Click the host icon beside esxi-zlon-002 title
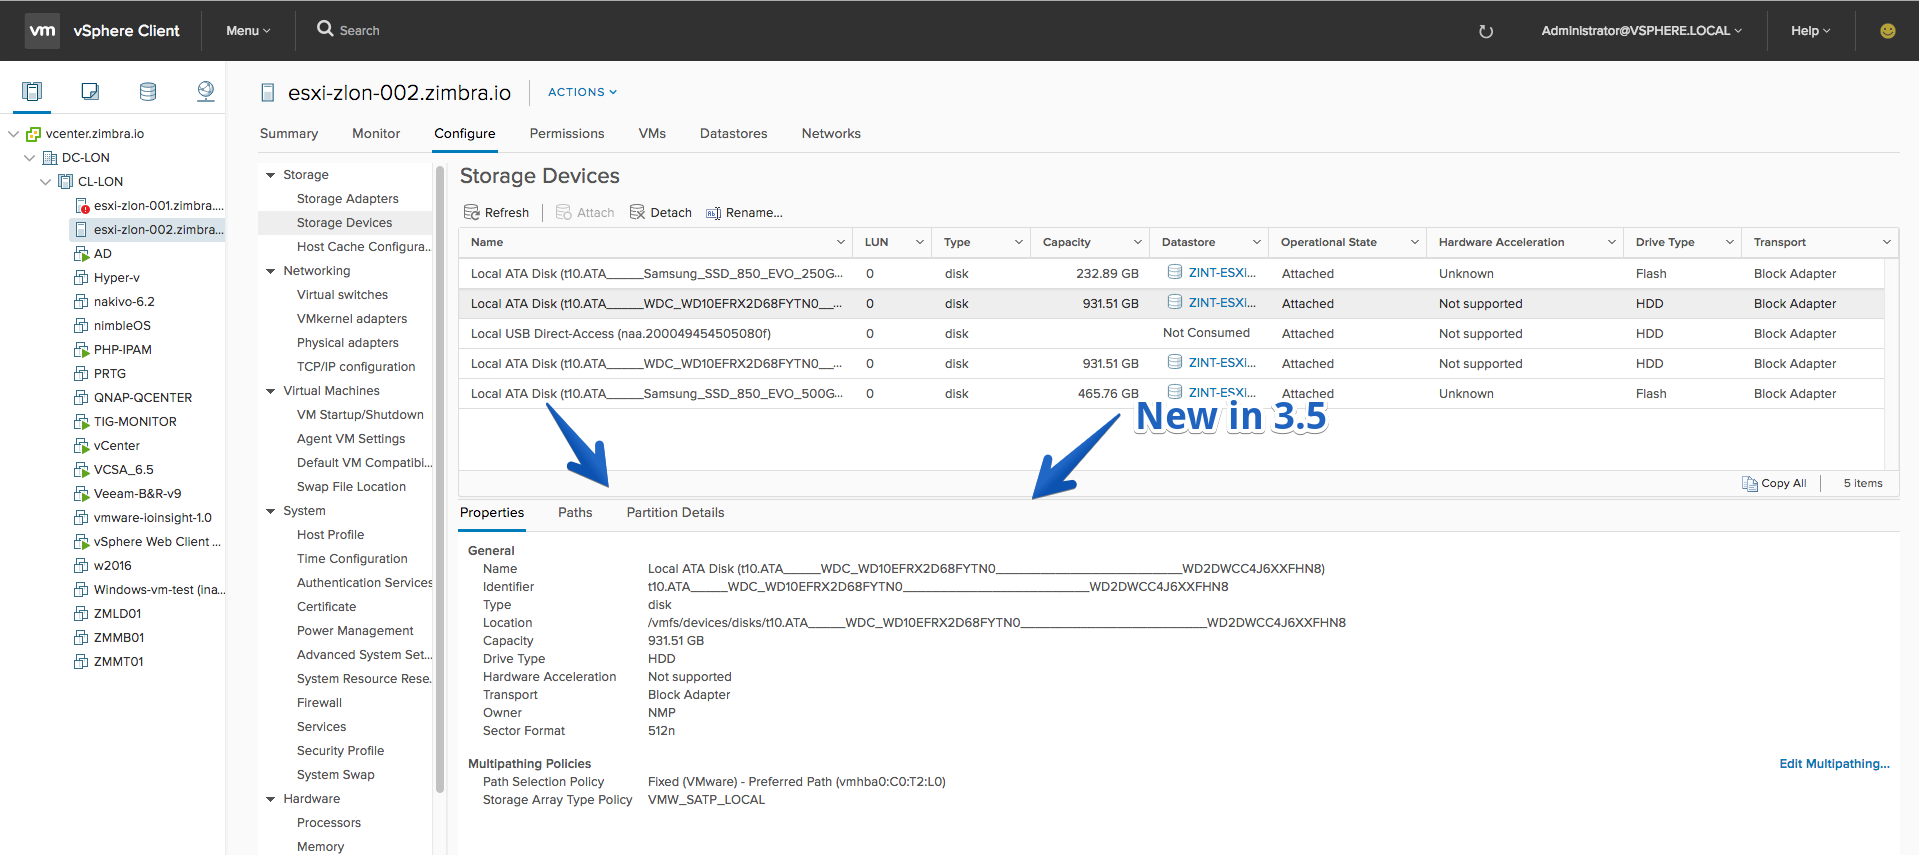Image resolution: width=1919 pixels, height=855 pixels. (x=268, y=93)
